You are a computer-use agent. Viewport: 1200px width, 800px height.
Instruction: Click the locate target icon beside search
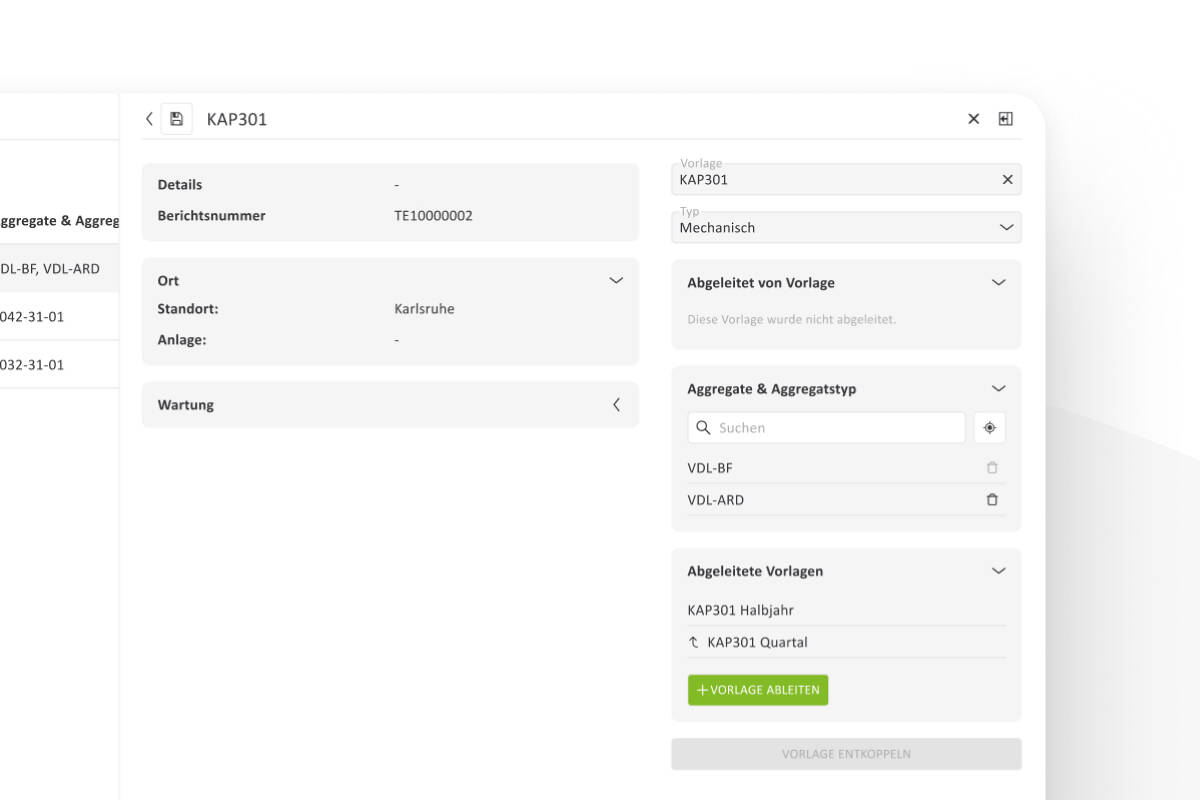click(989, 428)
